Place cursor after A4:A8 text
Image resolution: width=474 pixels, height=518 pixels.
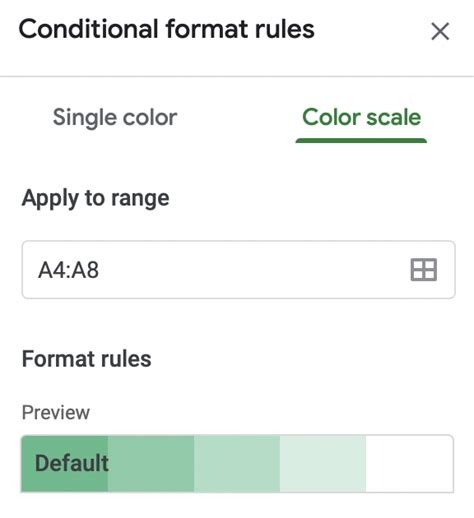click(99, 270)
